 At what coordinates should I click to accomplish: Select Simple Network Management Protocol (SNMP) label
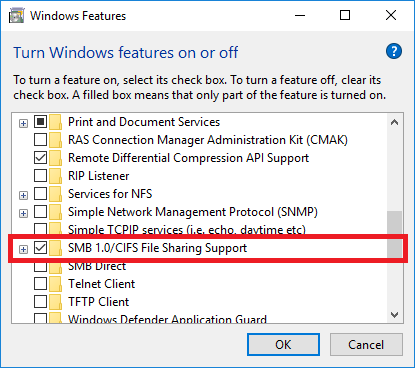pos(193,212)
